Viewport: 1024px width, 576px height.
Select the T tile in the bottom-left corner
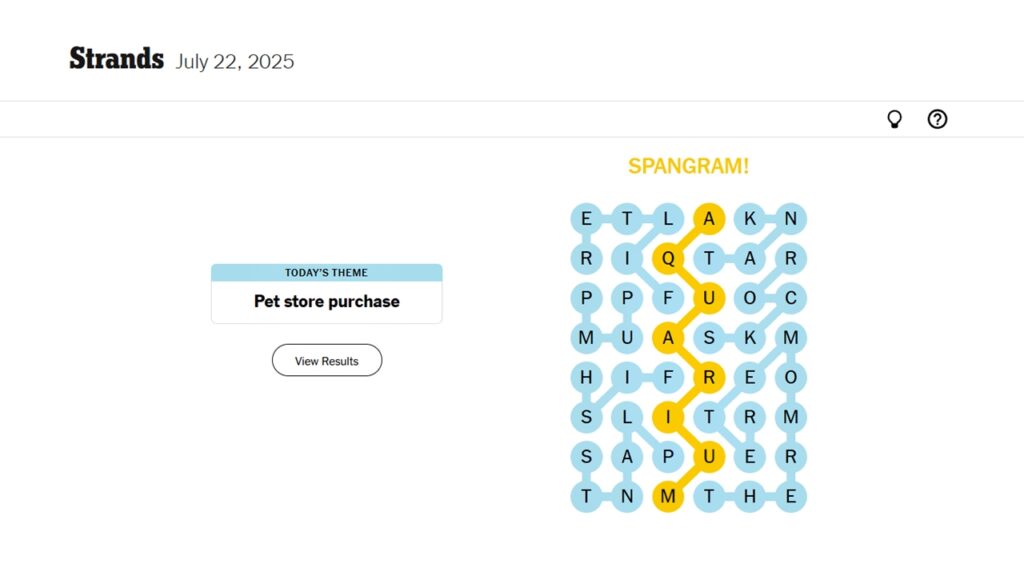[586, 496]
